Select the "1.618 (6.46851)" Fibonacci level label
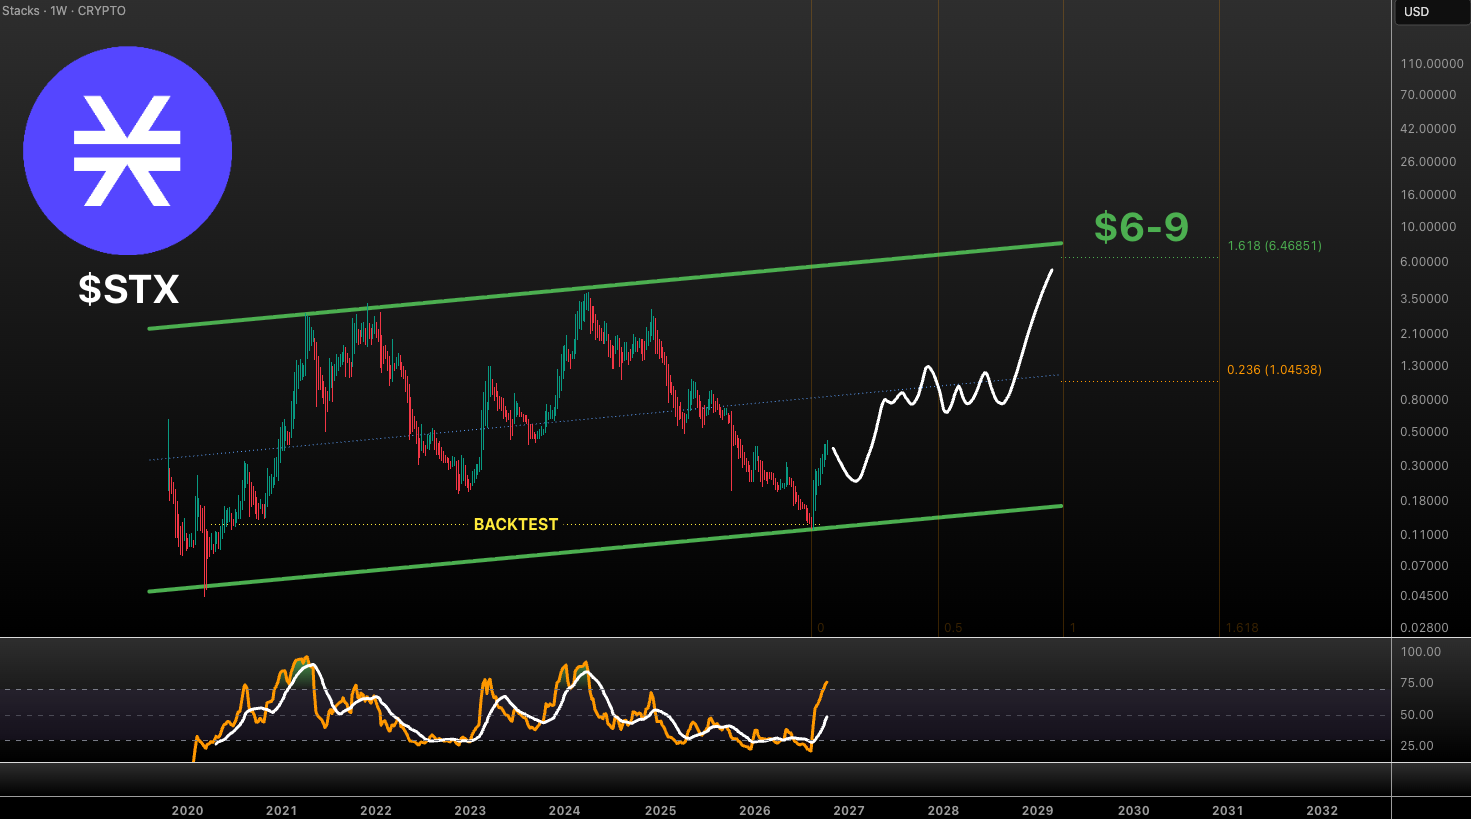 (x=1275, y=246)
